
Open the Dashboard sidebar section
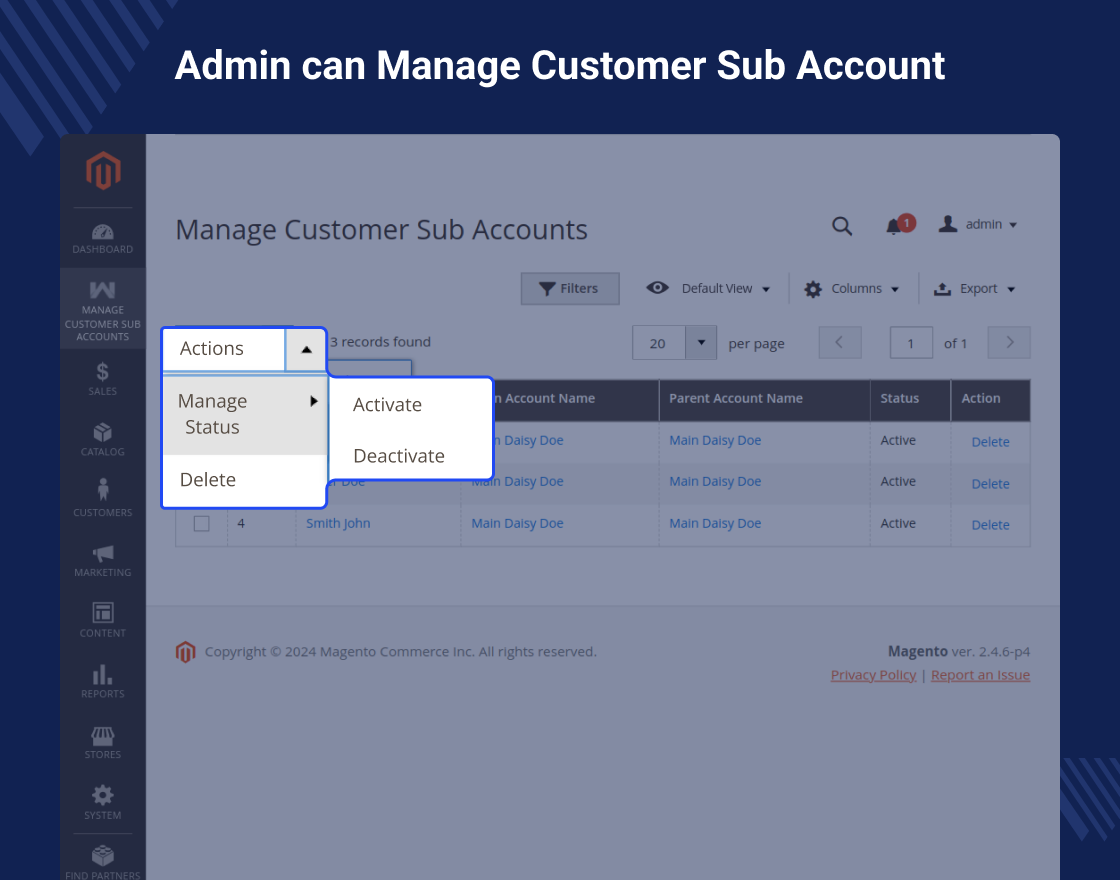coord(103,239)
